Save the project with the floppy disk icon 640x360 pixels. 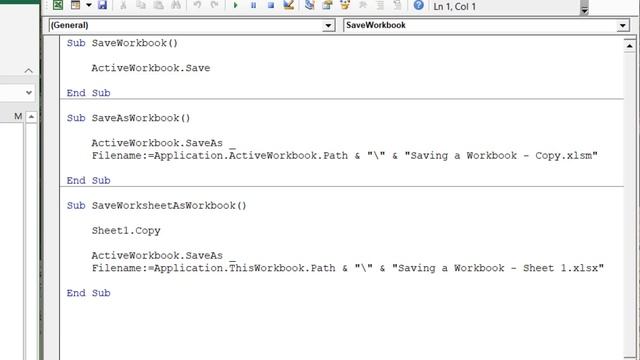tap(102, 5)
